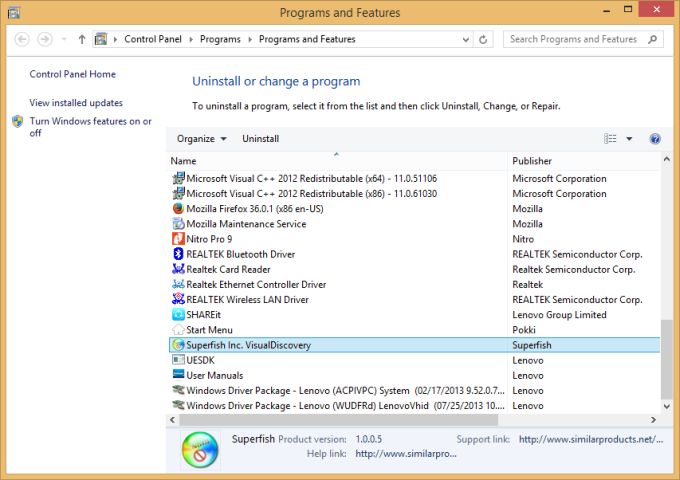
Task: Click the horizontal scrollbar thumb
Action: pos(339,420)
